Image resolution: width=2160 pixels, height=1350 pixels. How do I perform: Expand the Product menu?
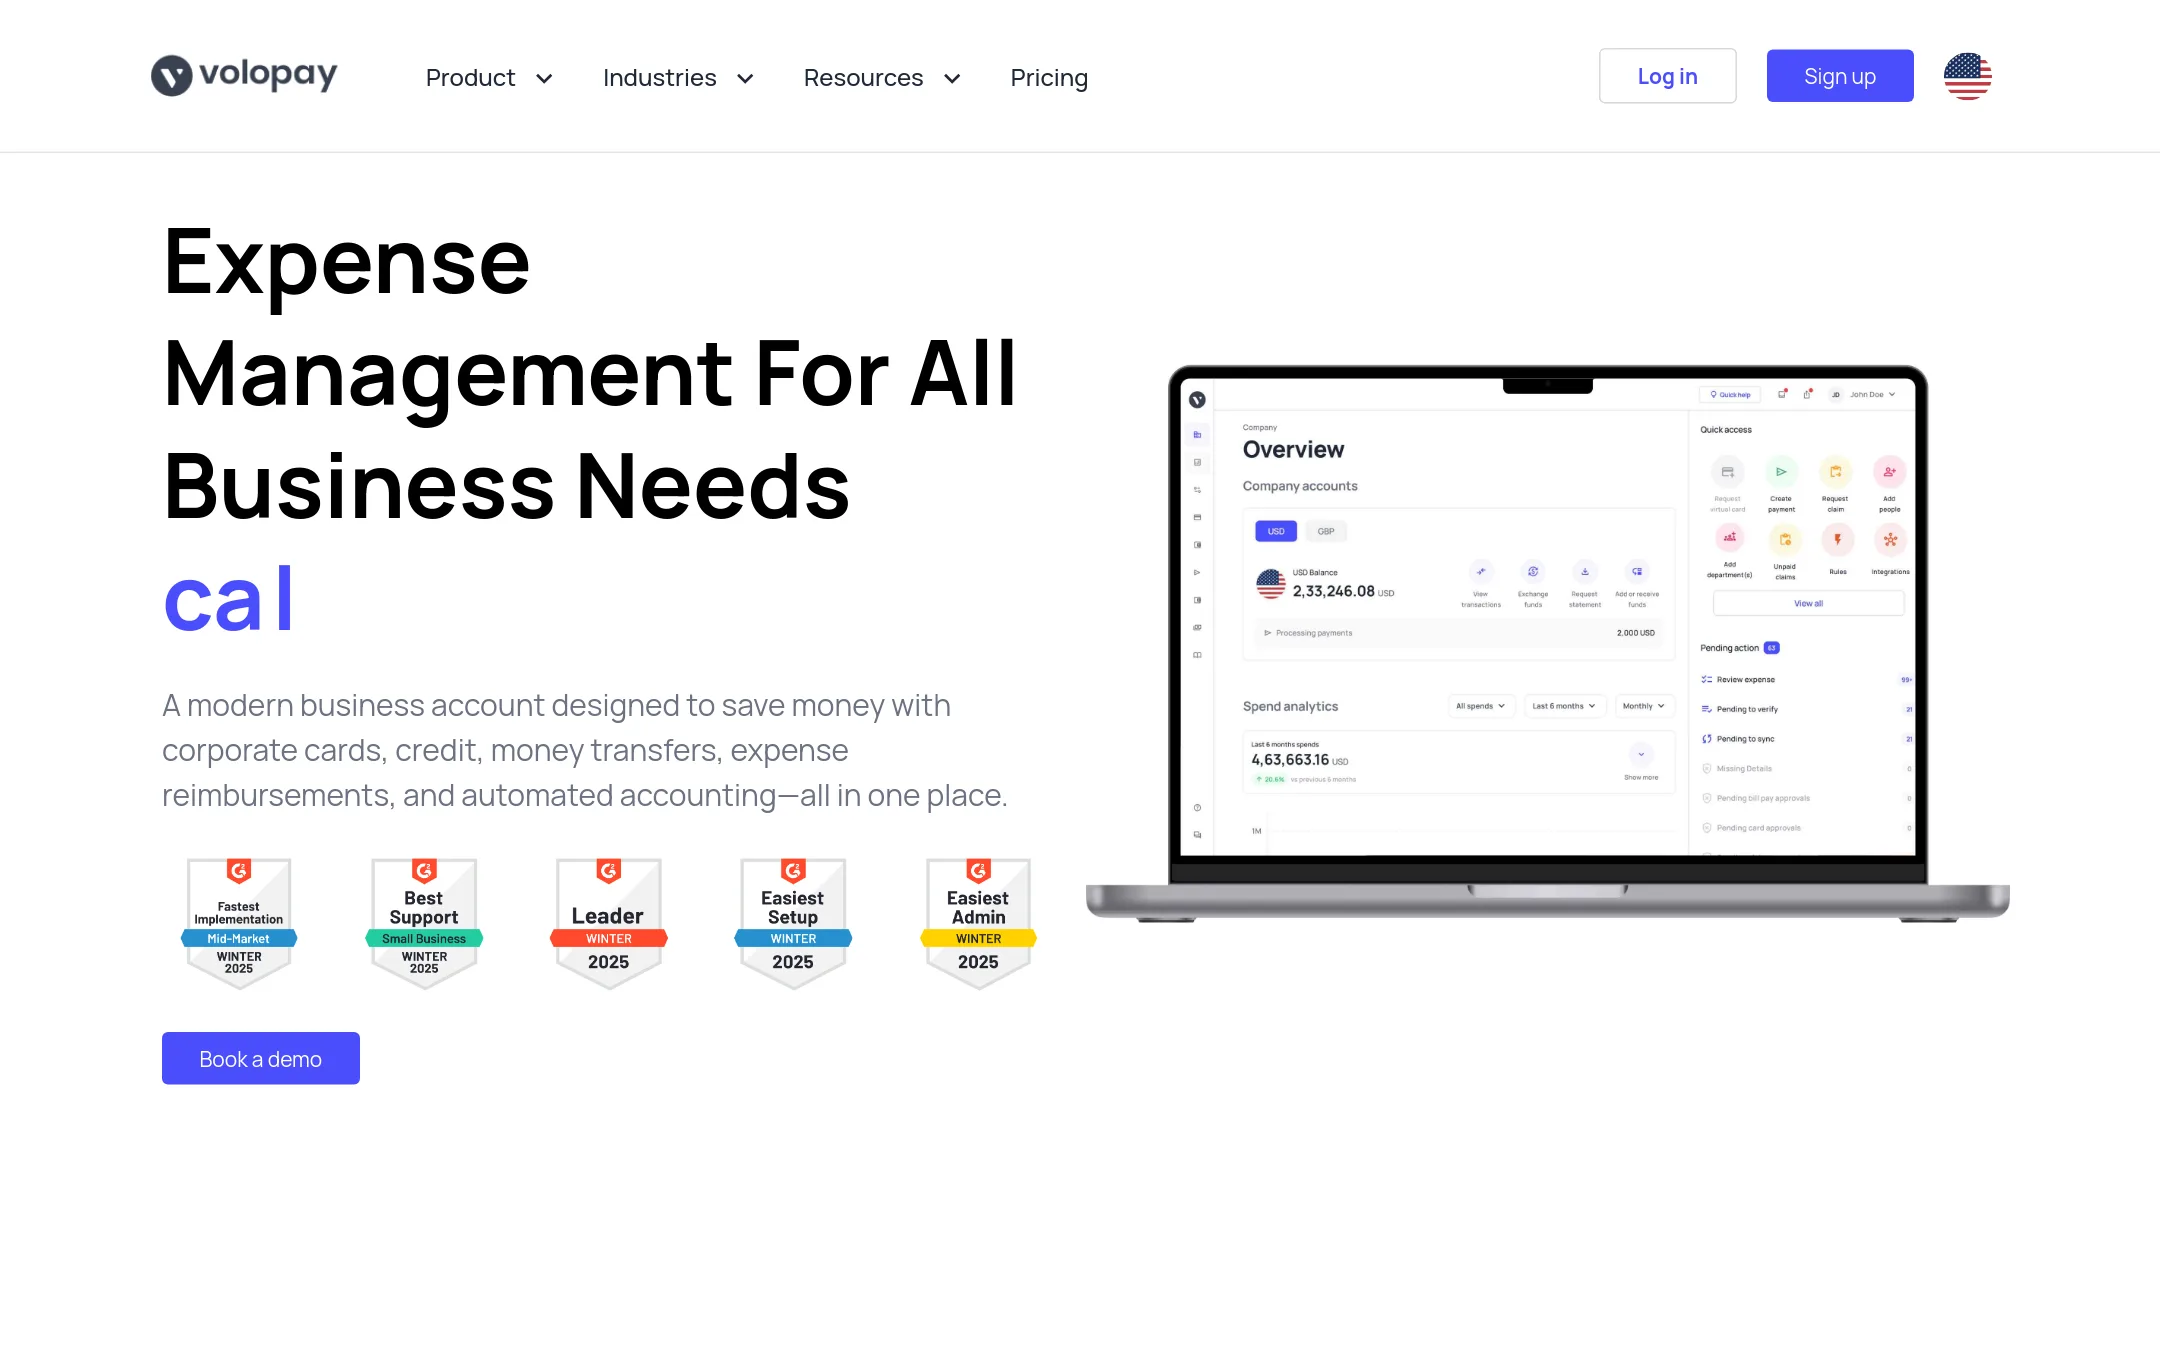489,78
